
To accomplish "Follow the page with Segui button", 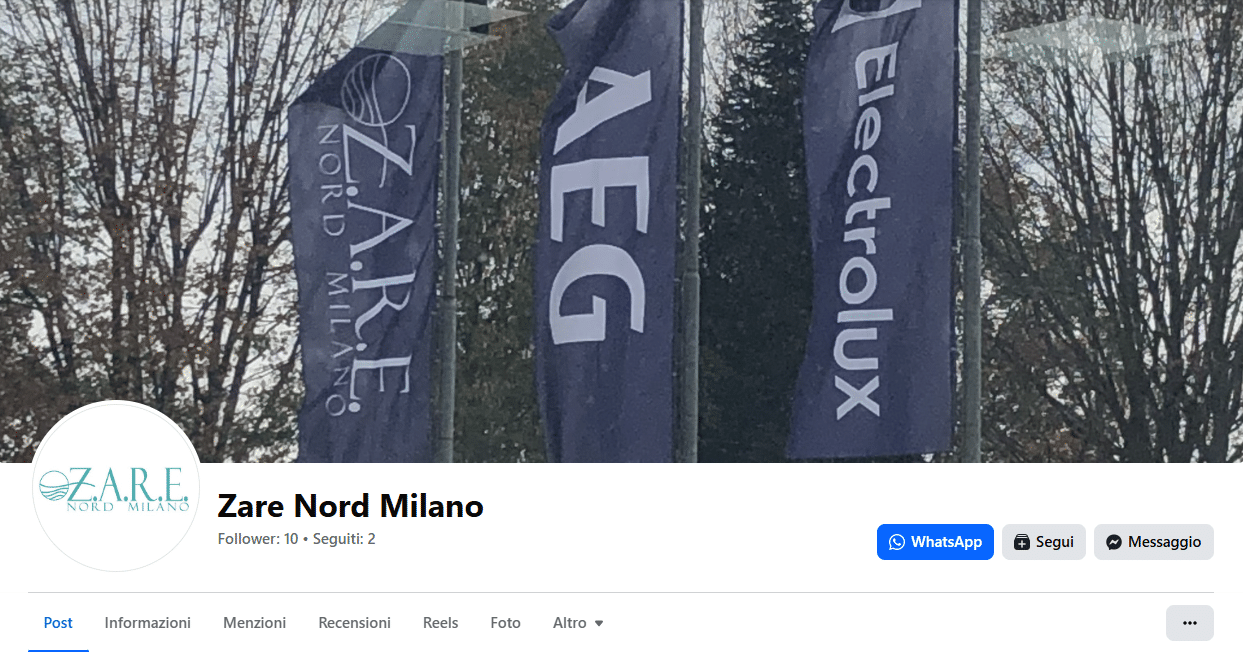I will coord(1044,542).
